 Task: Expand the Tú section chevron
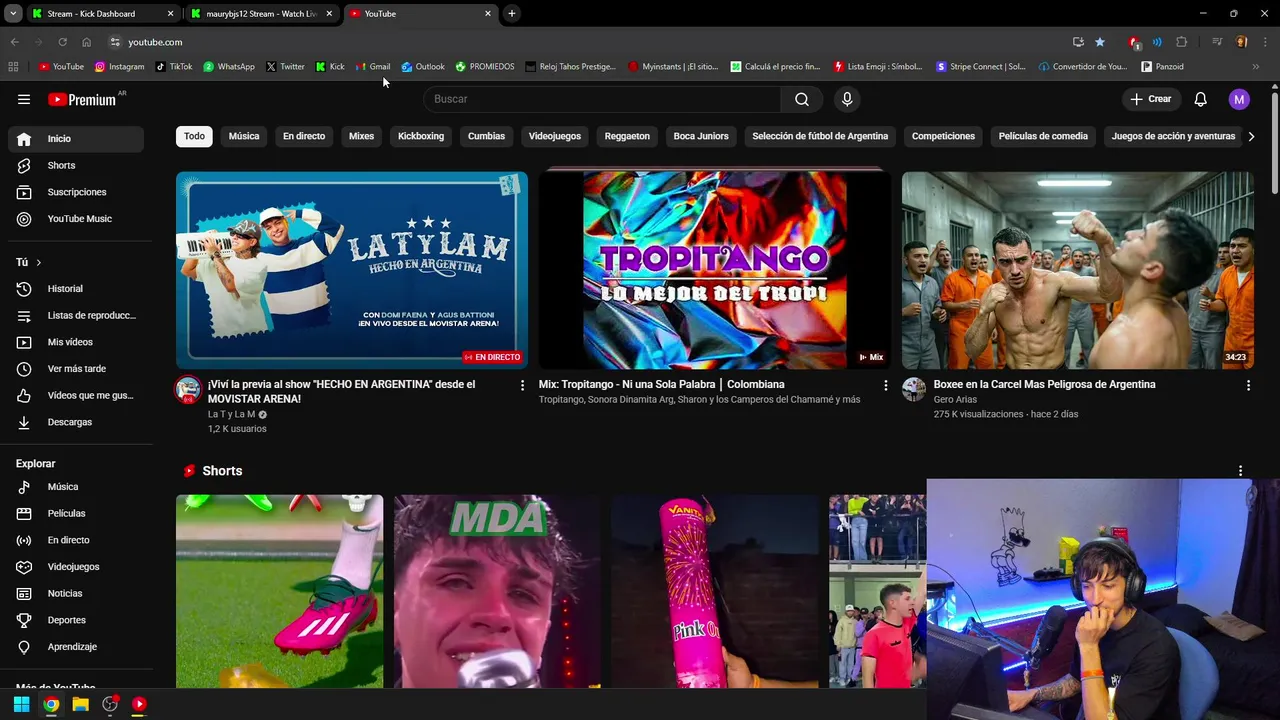tap(38, 262)
